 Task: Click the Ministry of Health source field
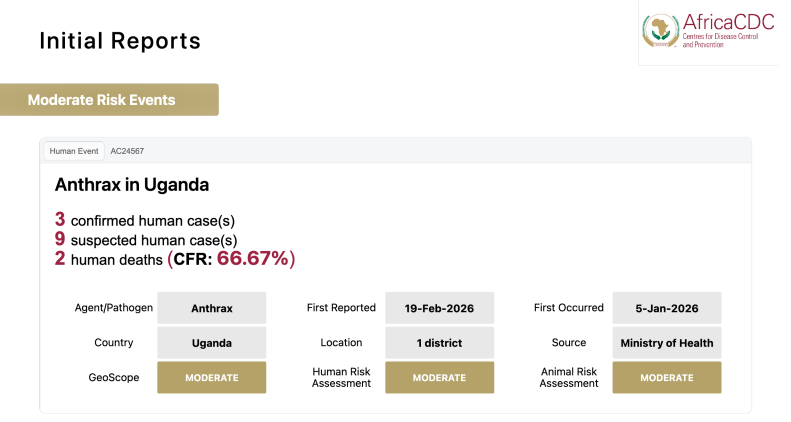(667, 343)
